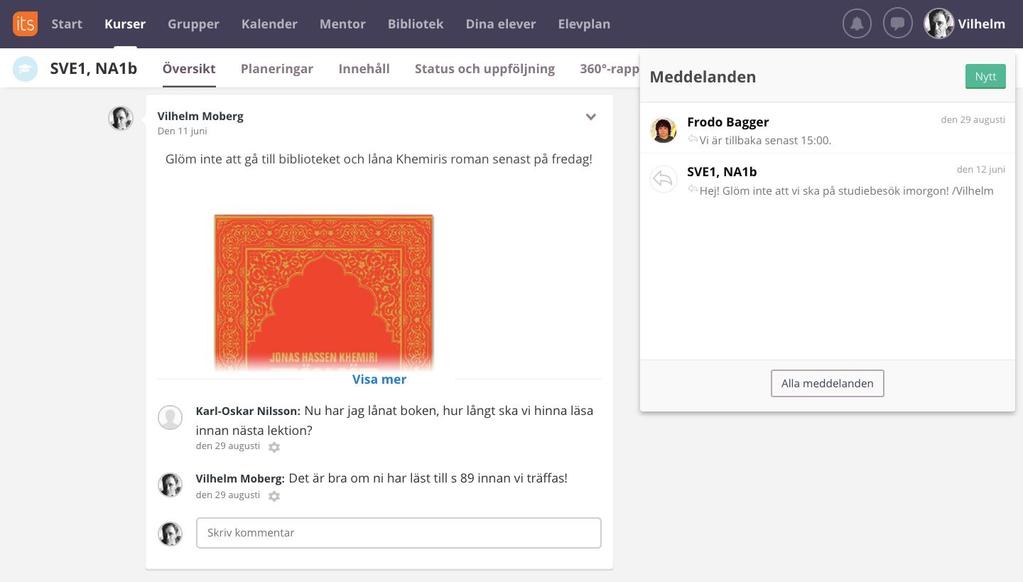Go to Start in the top navigation
Screen dimensions: 1023x582
coord(67,24)
